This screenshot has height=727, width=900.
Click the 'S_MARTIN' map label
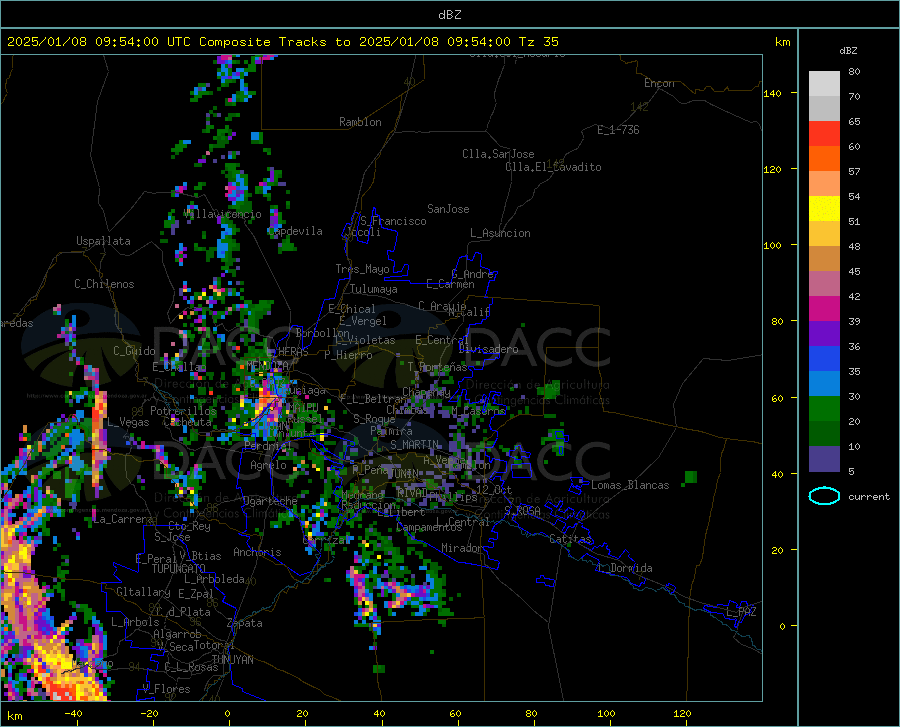[x=414, y=445]
